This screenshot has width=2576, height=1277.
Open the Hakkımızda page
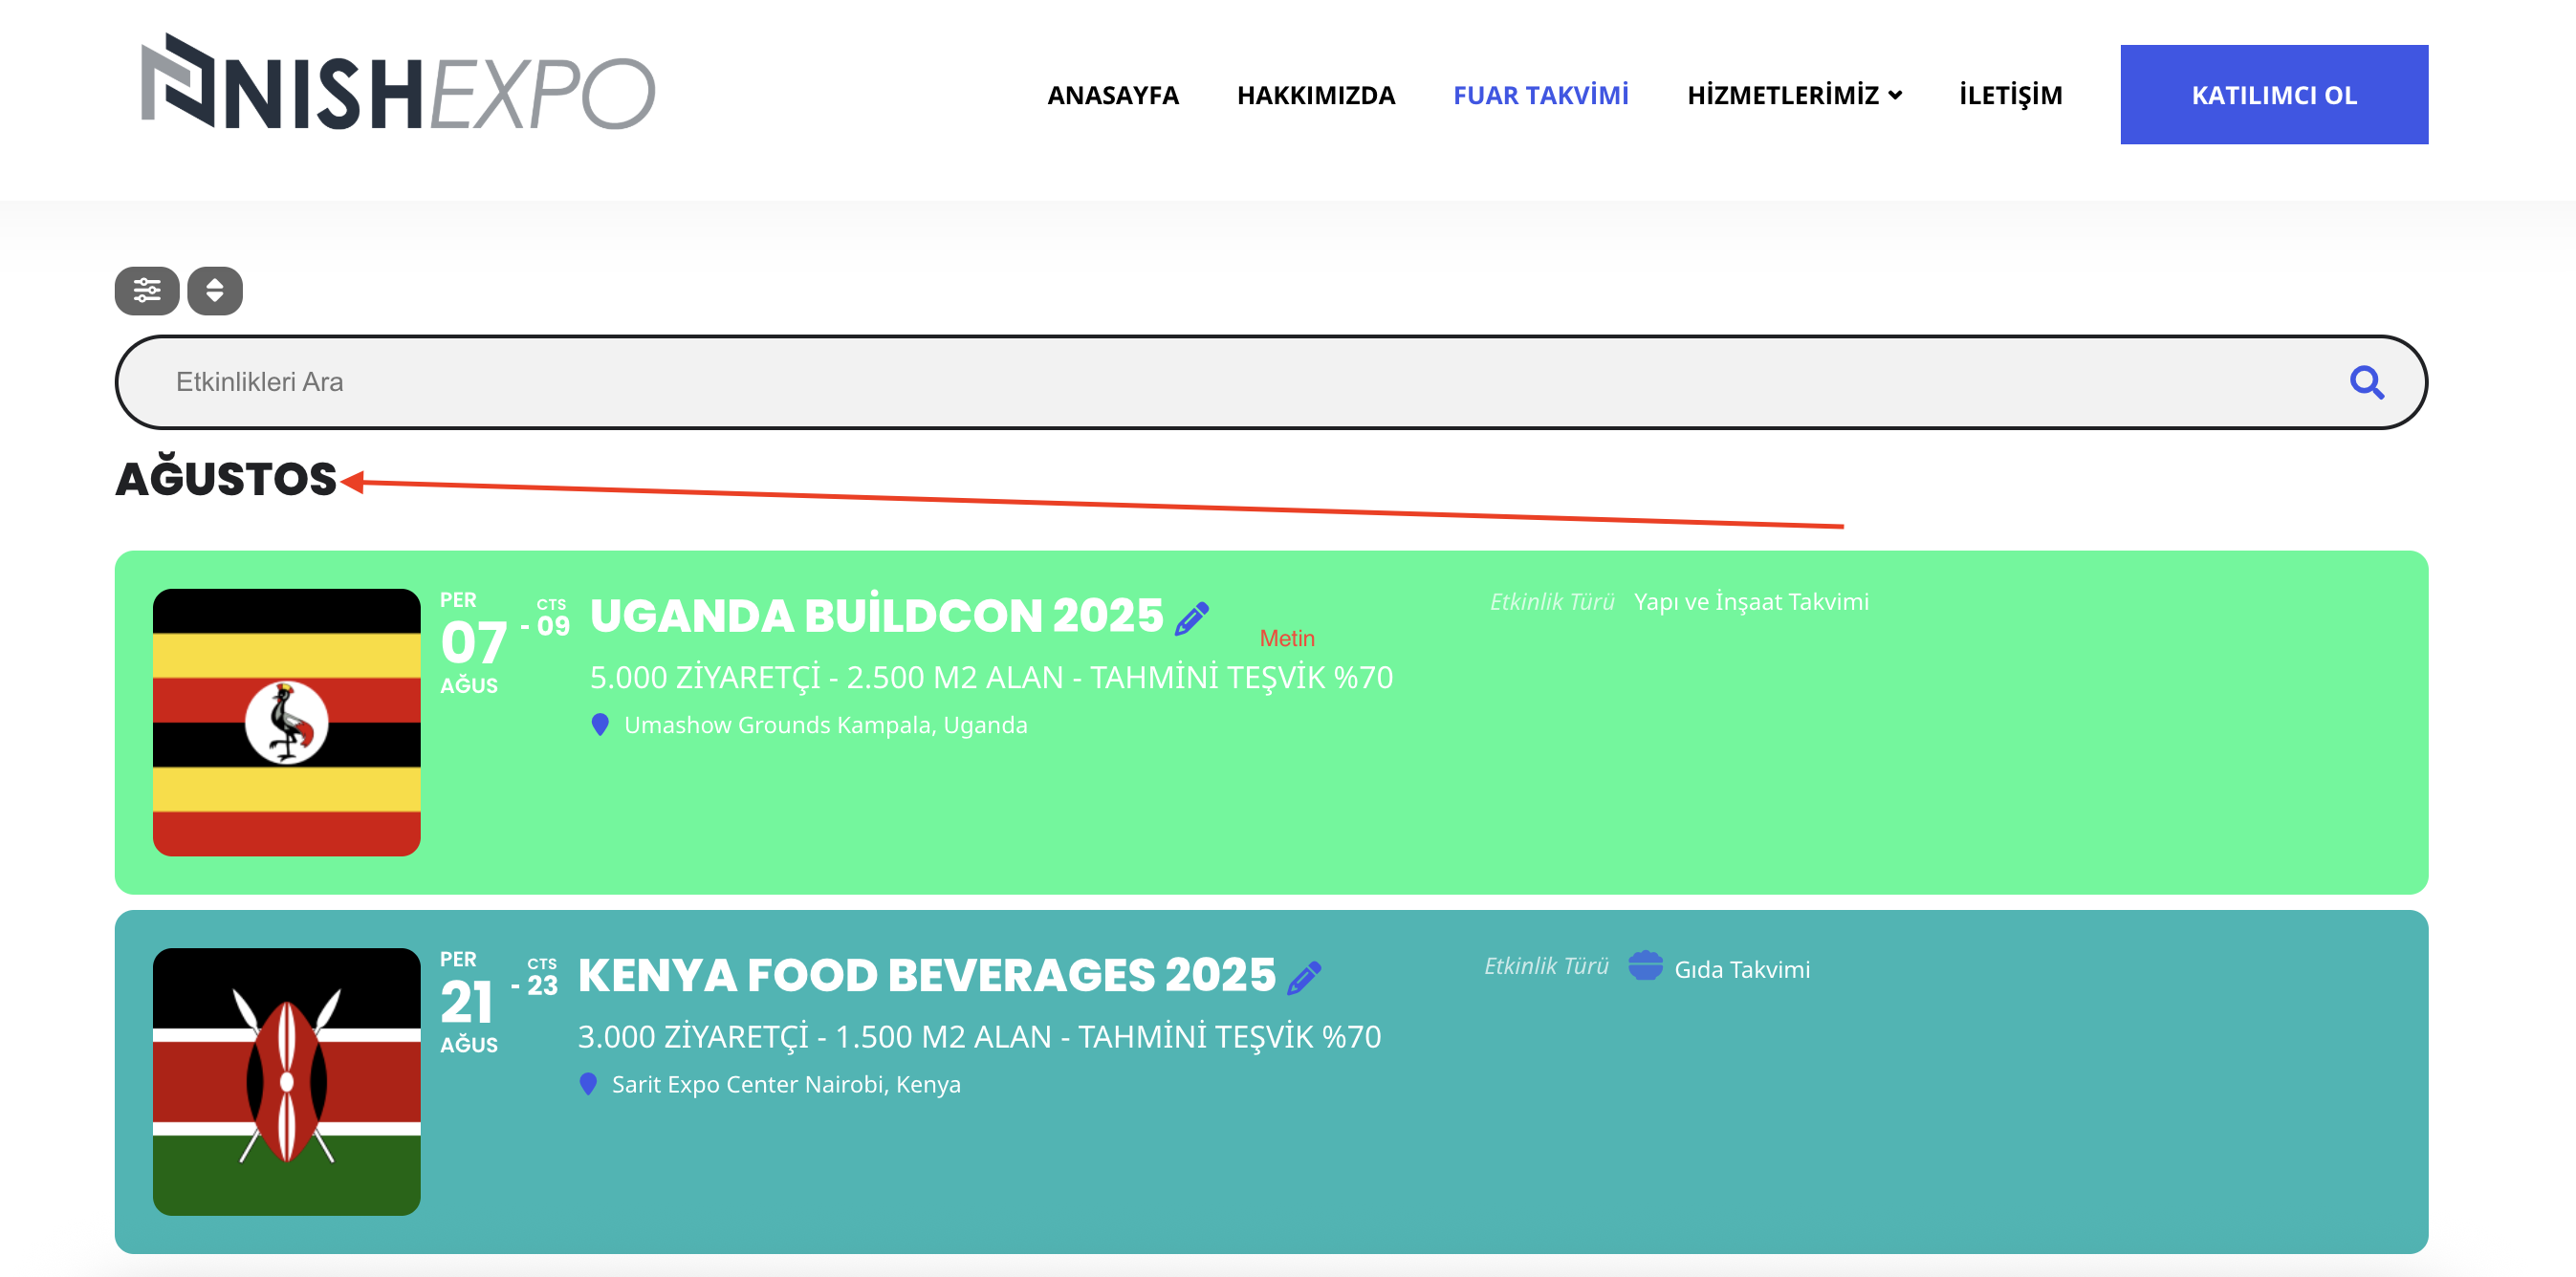(x=1316, y=95)
